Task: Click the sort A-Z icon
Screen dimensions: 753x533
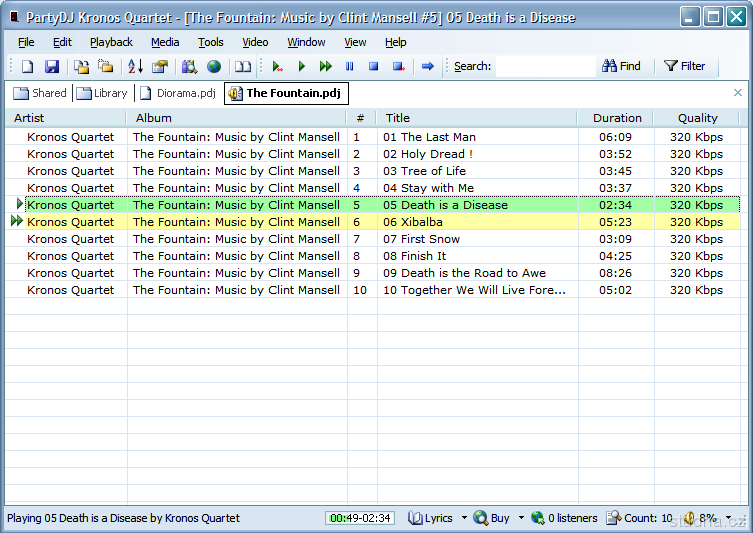Action: [x=135, y=67]
